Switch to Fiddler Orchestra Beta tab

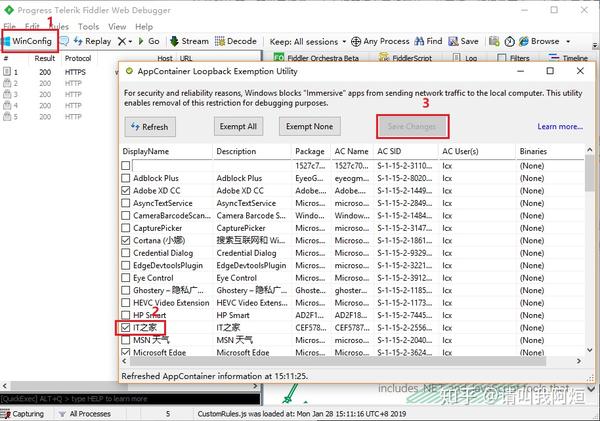pos(316,57)
